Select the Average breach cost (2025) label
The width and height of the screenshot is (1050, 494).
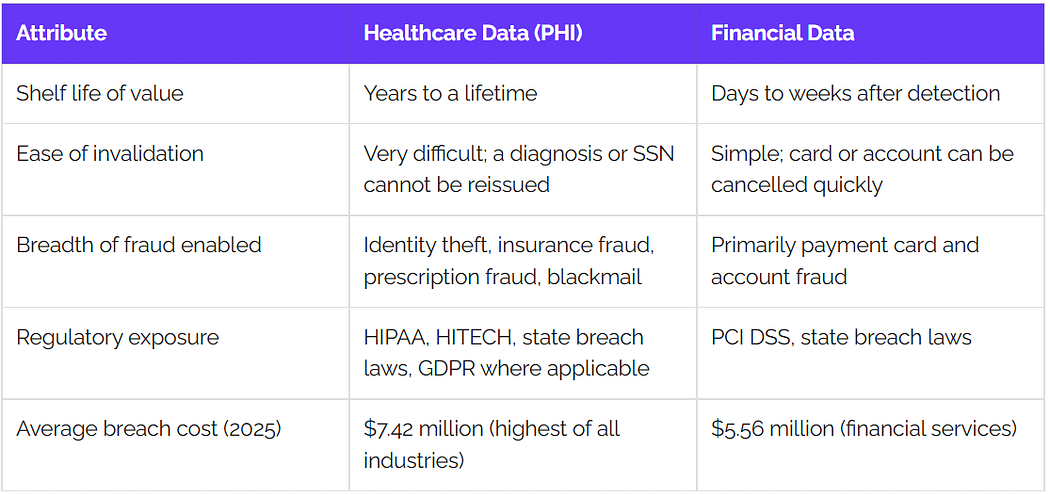click(x=175, y=444)
